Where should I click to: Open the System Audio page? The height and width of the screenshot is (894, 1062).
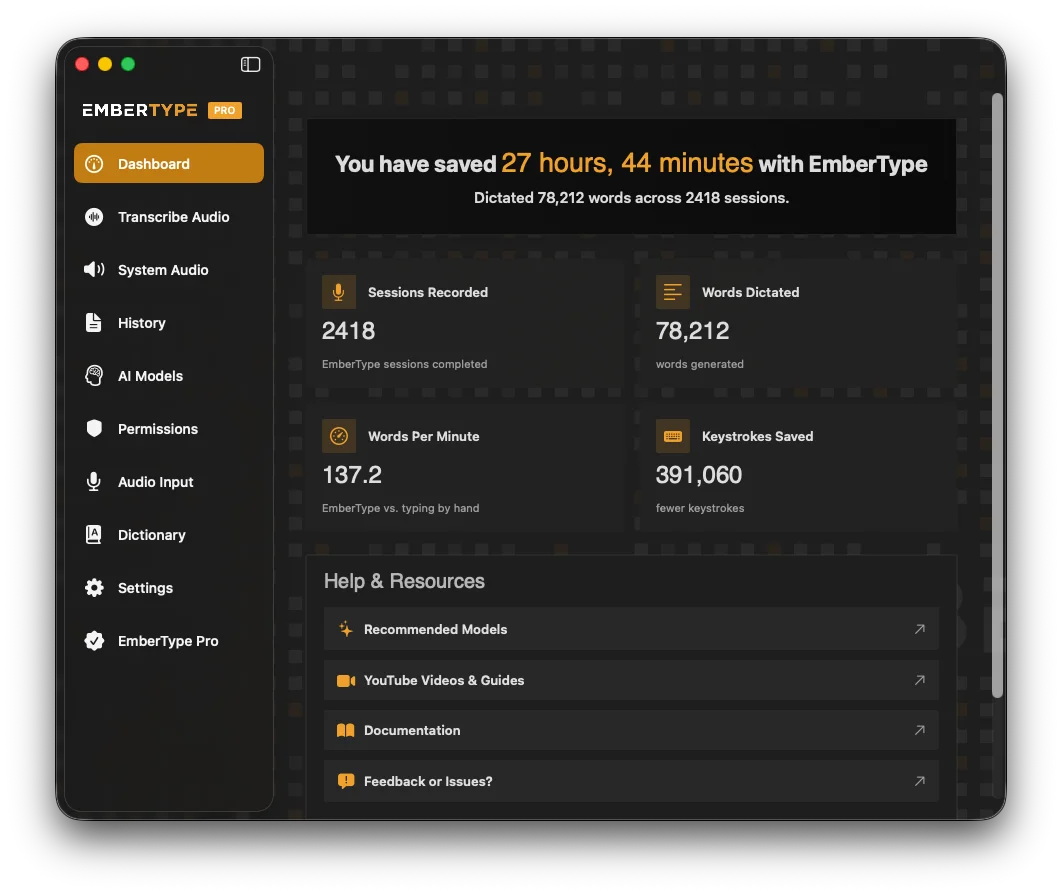tap(169, 270)
